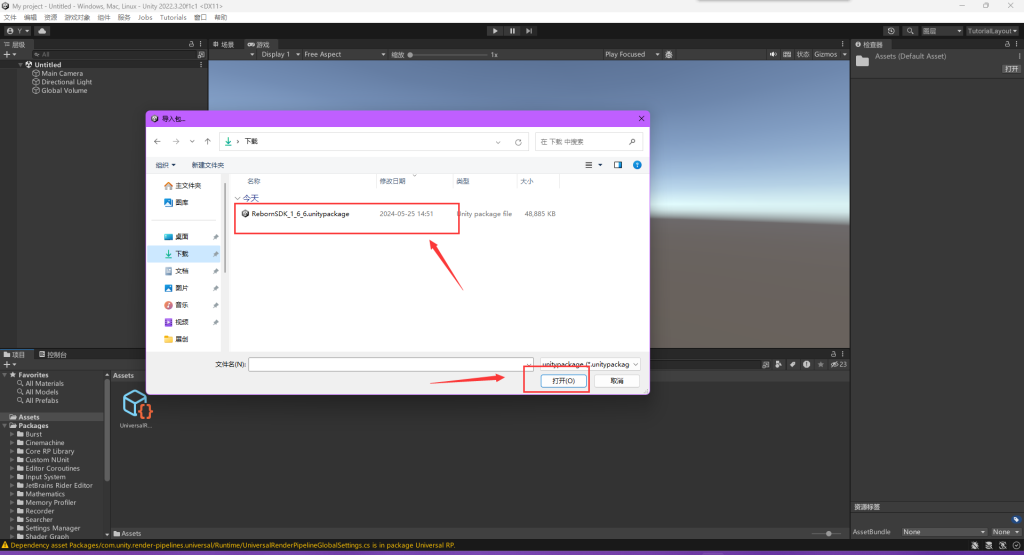Go up one folder with the up arrow
This screenshot has height=555, width=1024.
207,142
